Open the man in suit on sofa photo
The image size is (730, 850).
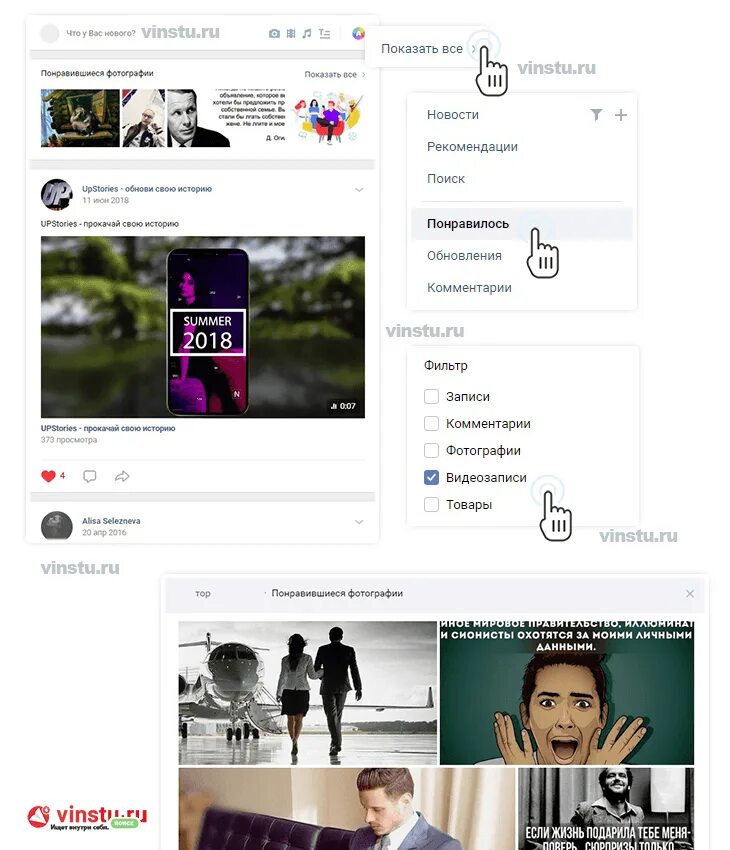tap(347, 809)
